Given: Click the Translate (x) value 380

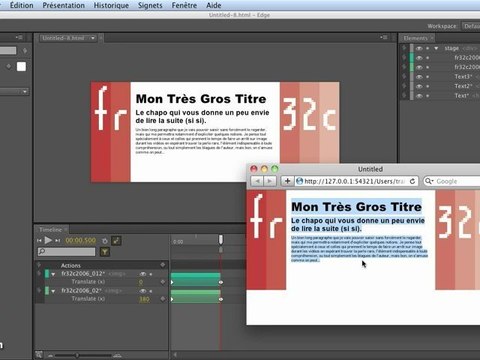Looking at the screenshot, I should [144, 299].
